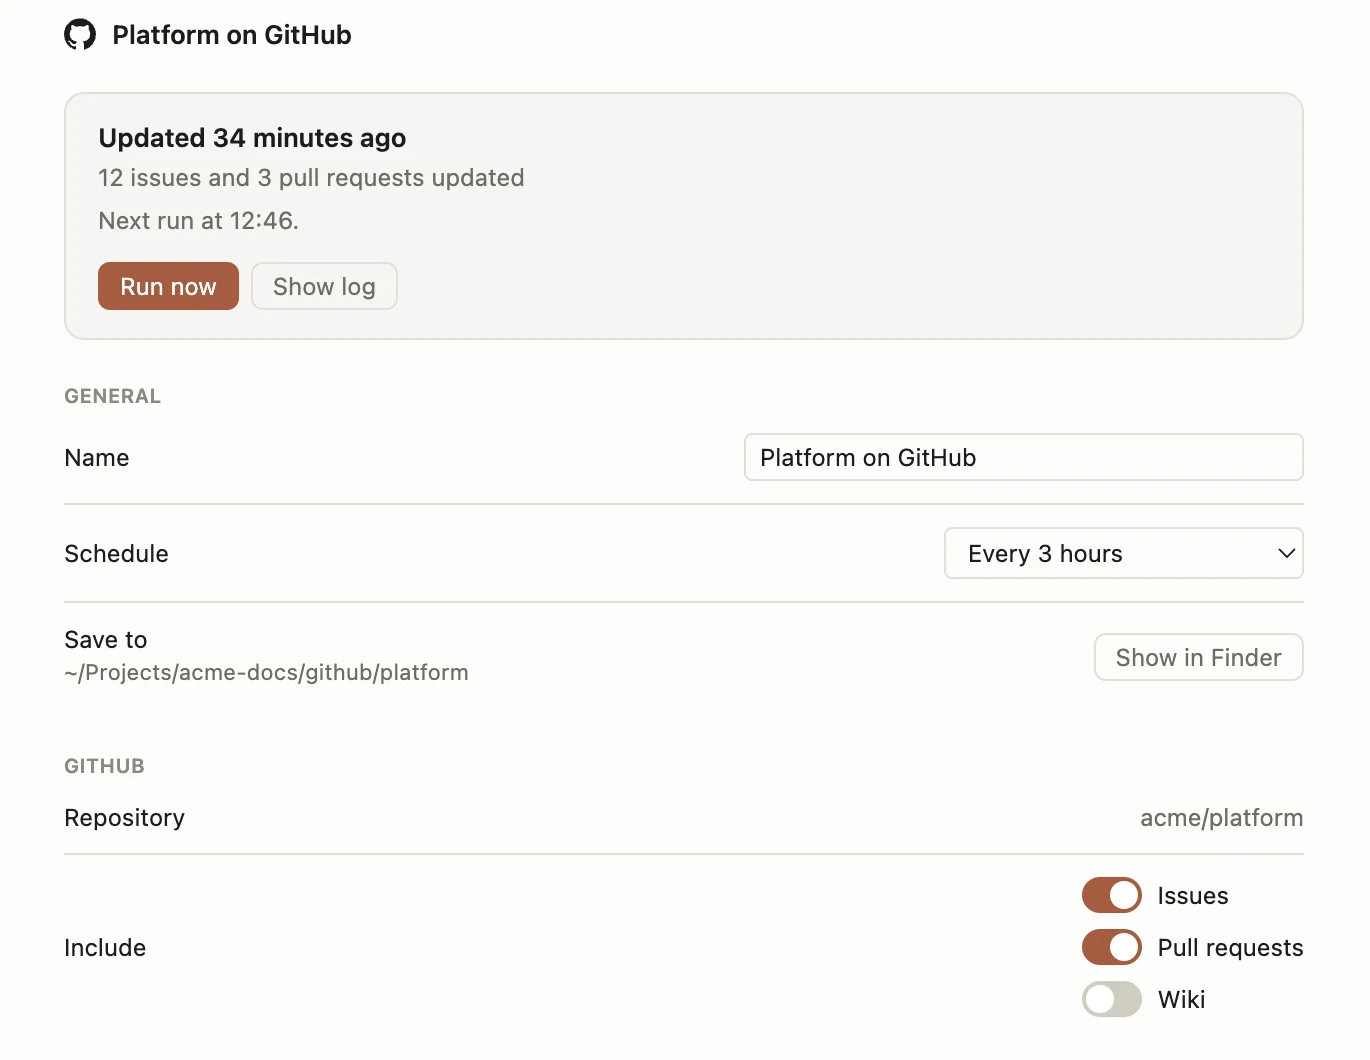Click the 'Updated 34 minutes ago' status heading
This screenshot has width=1370, height=1060.
coord(252,138)
